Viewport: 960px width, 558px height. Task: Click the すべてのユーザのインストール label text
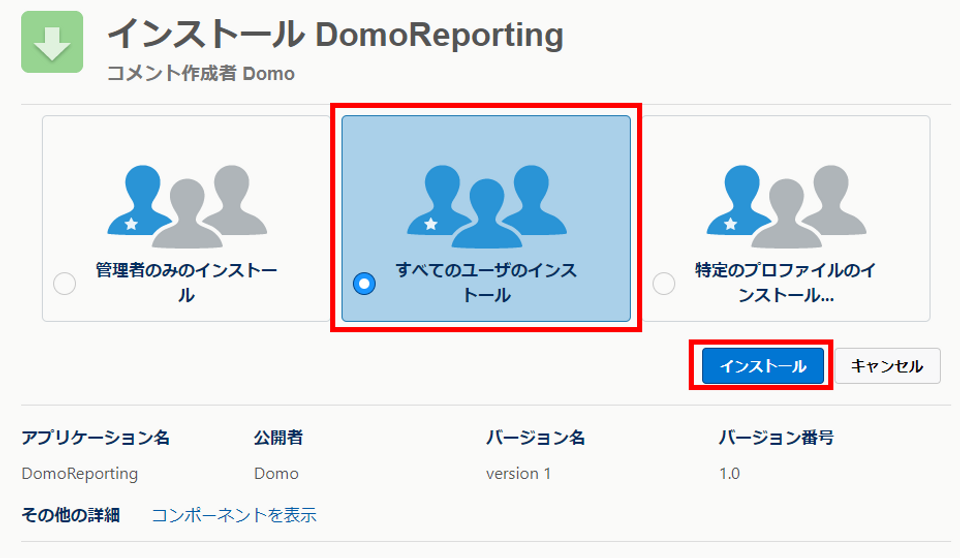pos(486,282)
